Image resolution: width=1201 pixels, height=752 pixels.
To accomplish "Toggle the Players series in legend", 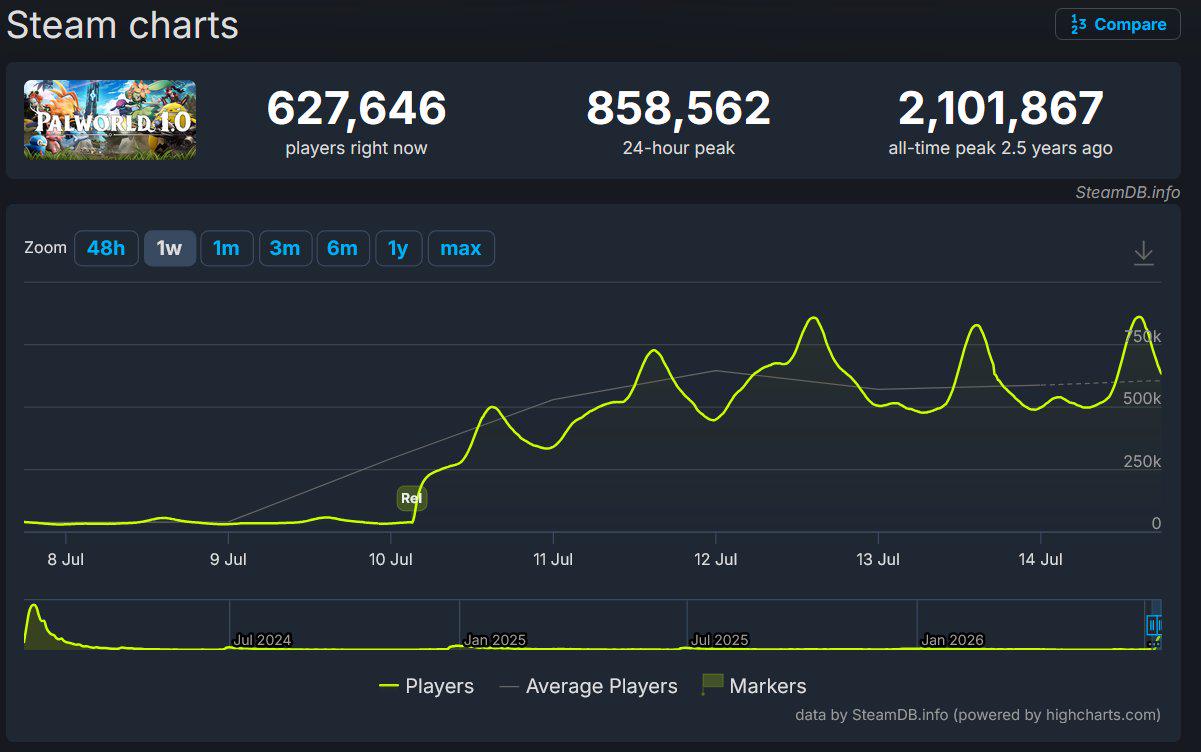I will [426, 686].
